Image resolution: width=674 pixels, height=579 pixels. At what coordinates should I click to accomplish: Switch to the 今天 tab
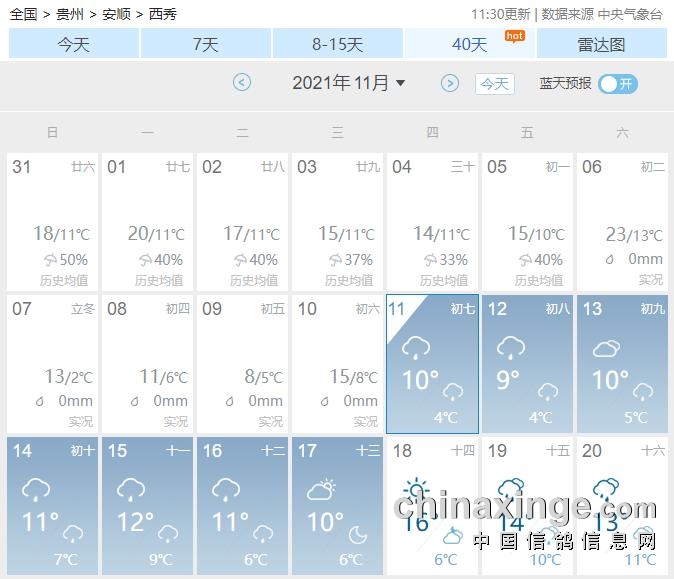click(x=74, y=44)
